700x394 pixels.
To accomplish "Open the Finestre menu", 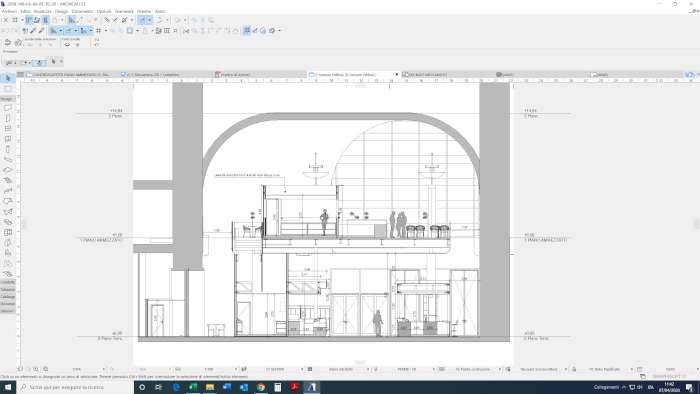I will point(144,11).
